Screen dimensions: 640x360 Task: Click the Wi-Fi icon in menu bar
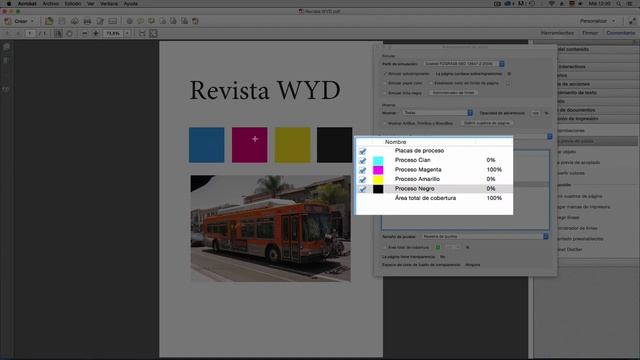[551, 4]
